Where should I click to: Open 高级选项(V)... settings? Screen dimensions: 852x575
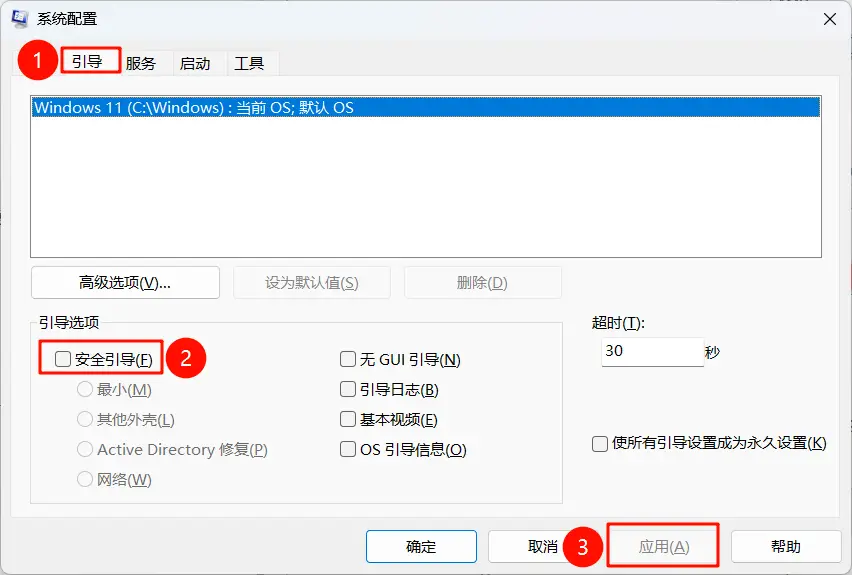(x=126, y=283)
